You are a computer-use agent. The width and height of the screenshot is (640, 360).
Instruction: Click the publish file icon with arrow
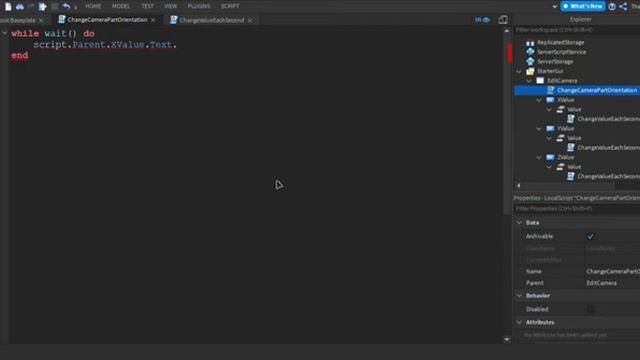[x=42, y=6]
